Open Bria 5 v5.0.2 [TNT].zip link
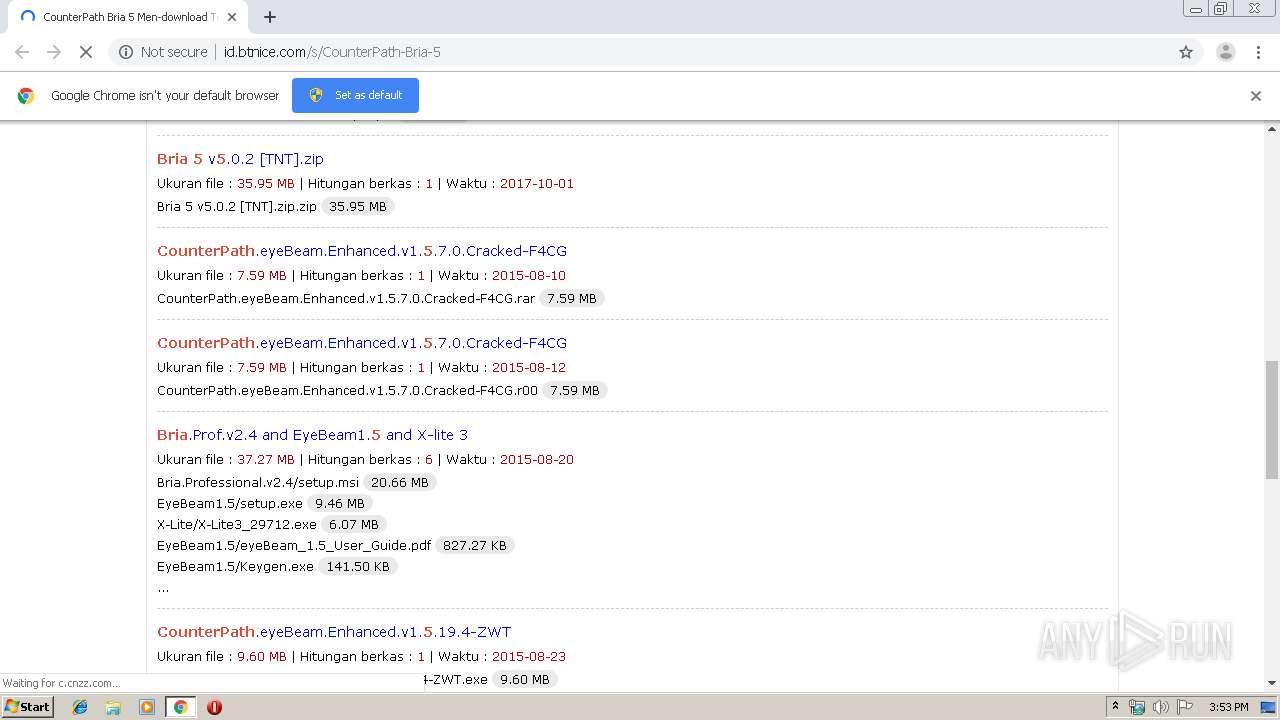Image resolution: width=1280 pixels, height=720 pixels. [x=240, y=159]
